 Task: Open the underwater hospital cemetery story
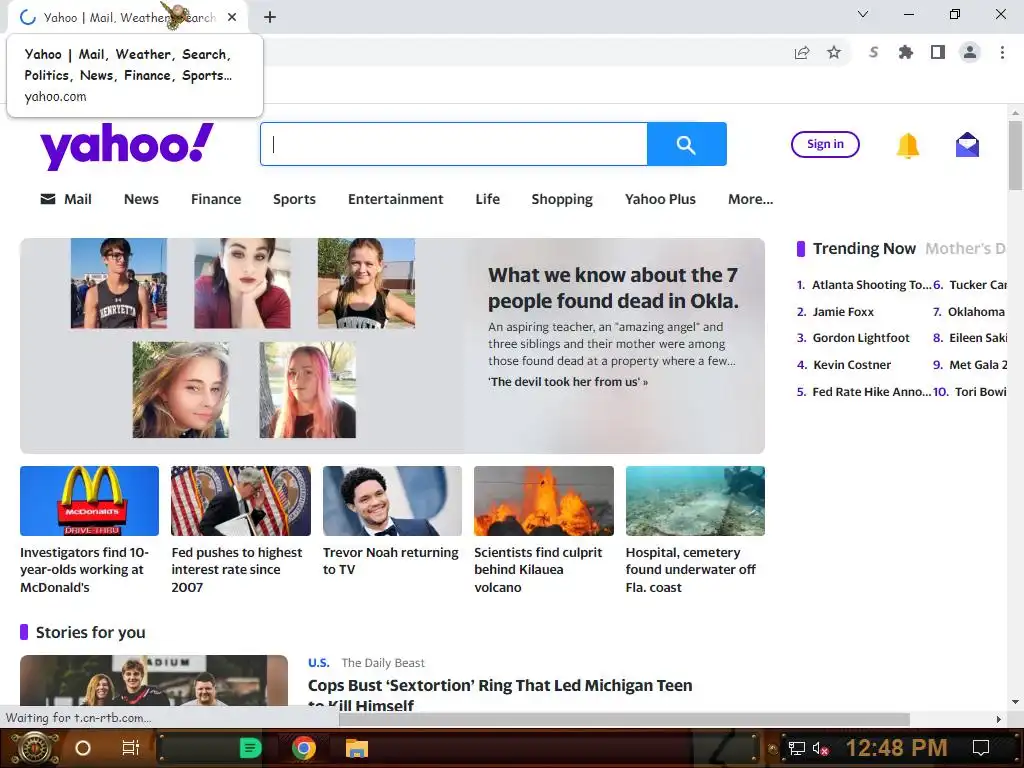pyautogui.click(x=691, y=569)
